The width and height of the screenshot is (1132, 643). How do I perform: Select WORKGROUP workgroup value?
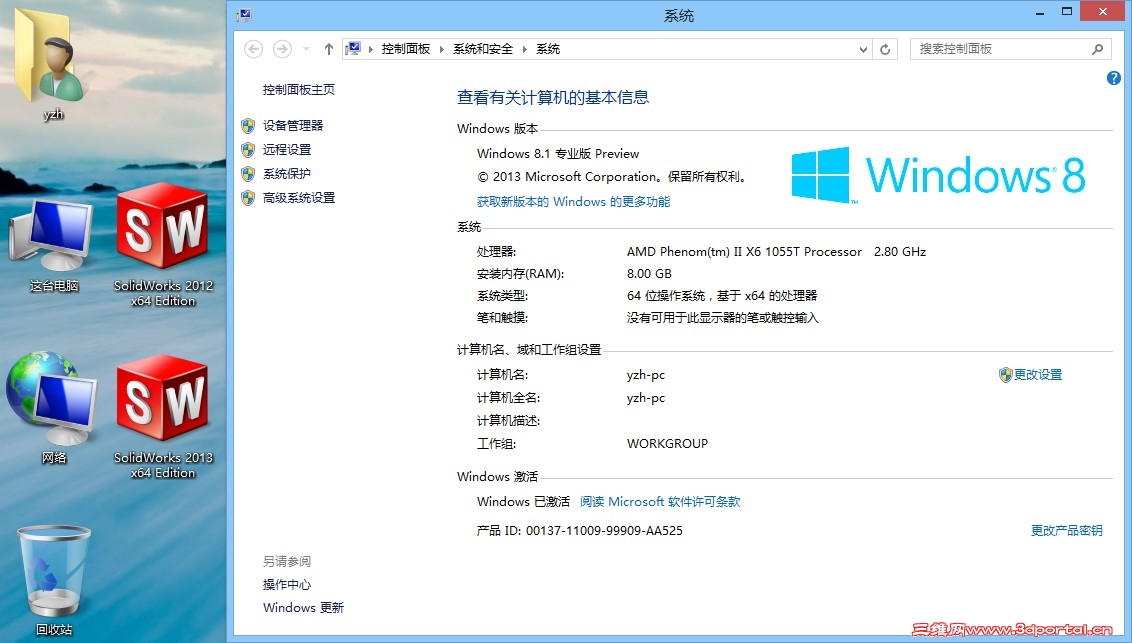667,444
